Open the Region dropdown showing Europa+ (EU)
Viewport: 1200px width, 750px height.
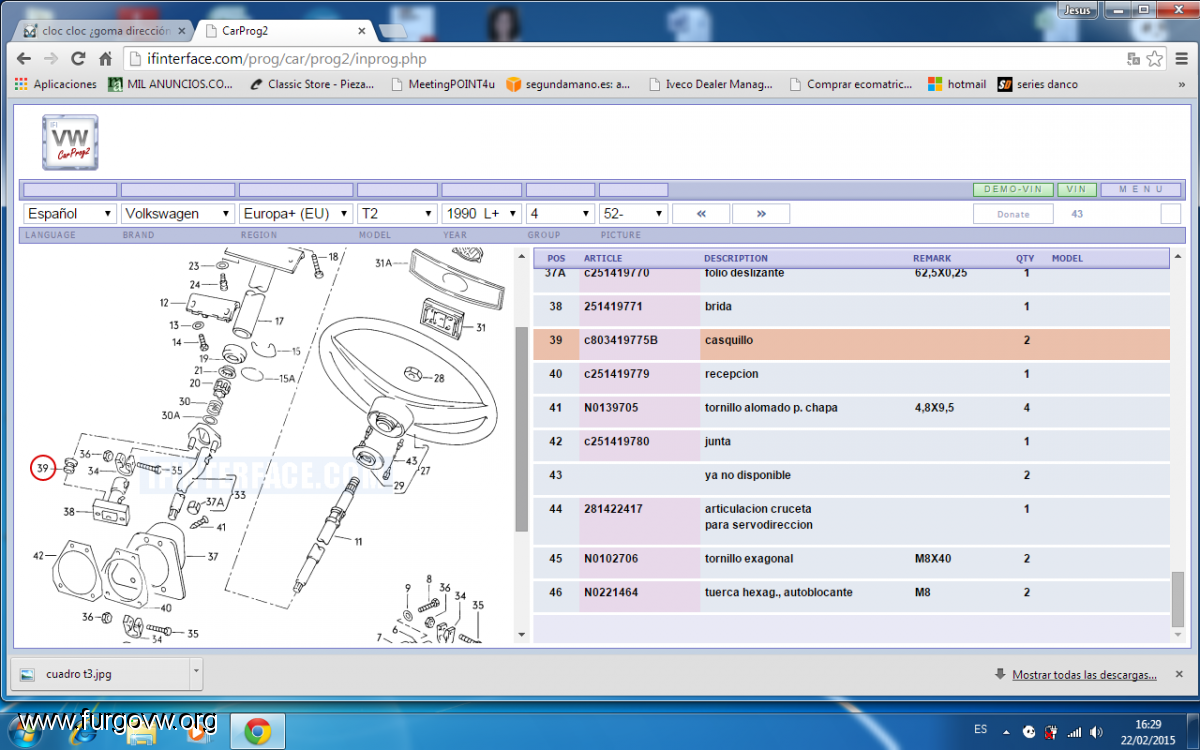[296, 213]
